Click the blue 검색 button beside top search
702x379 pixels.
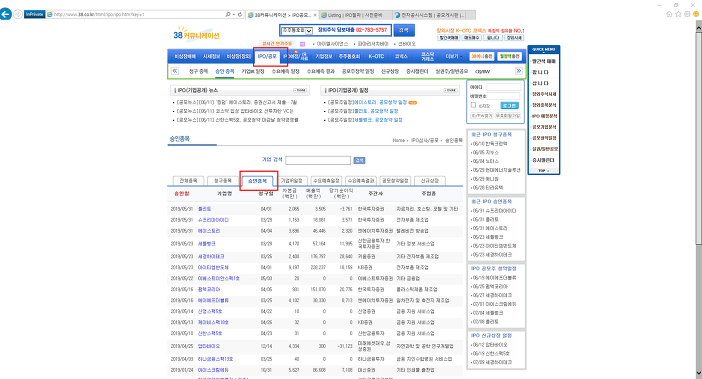(404, 30)
